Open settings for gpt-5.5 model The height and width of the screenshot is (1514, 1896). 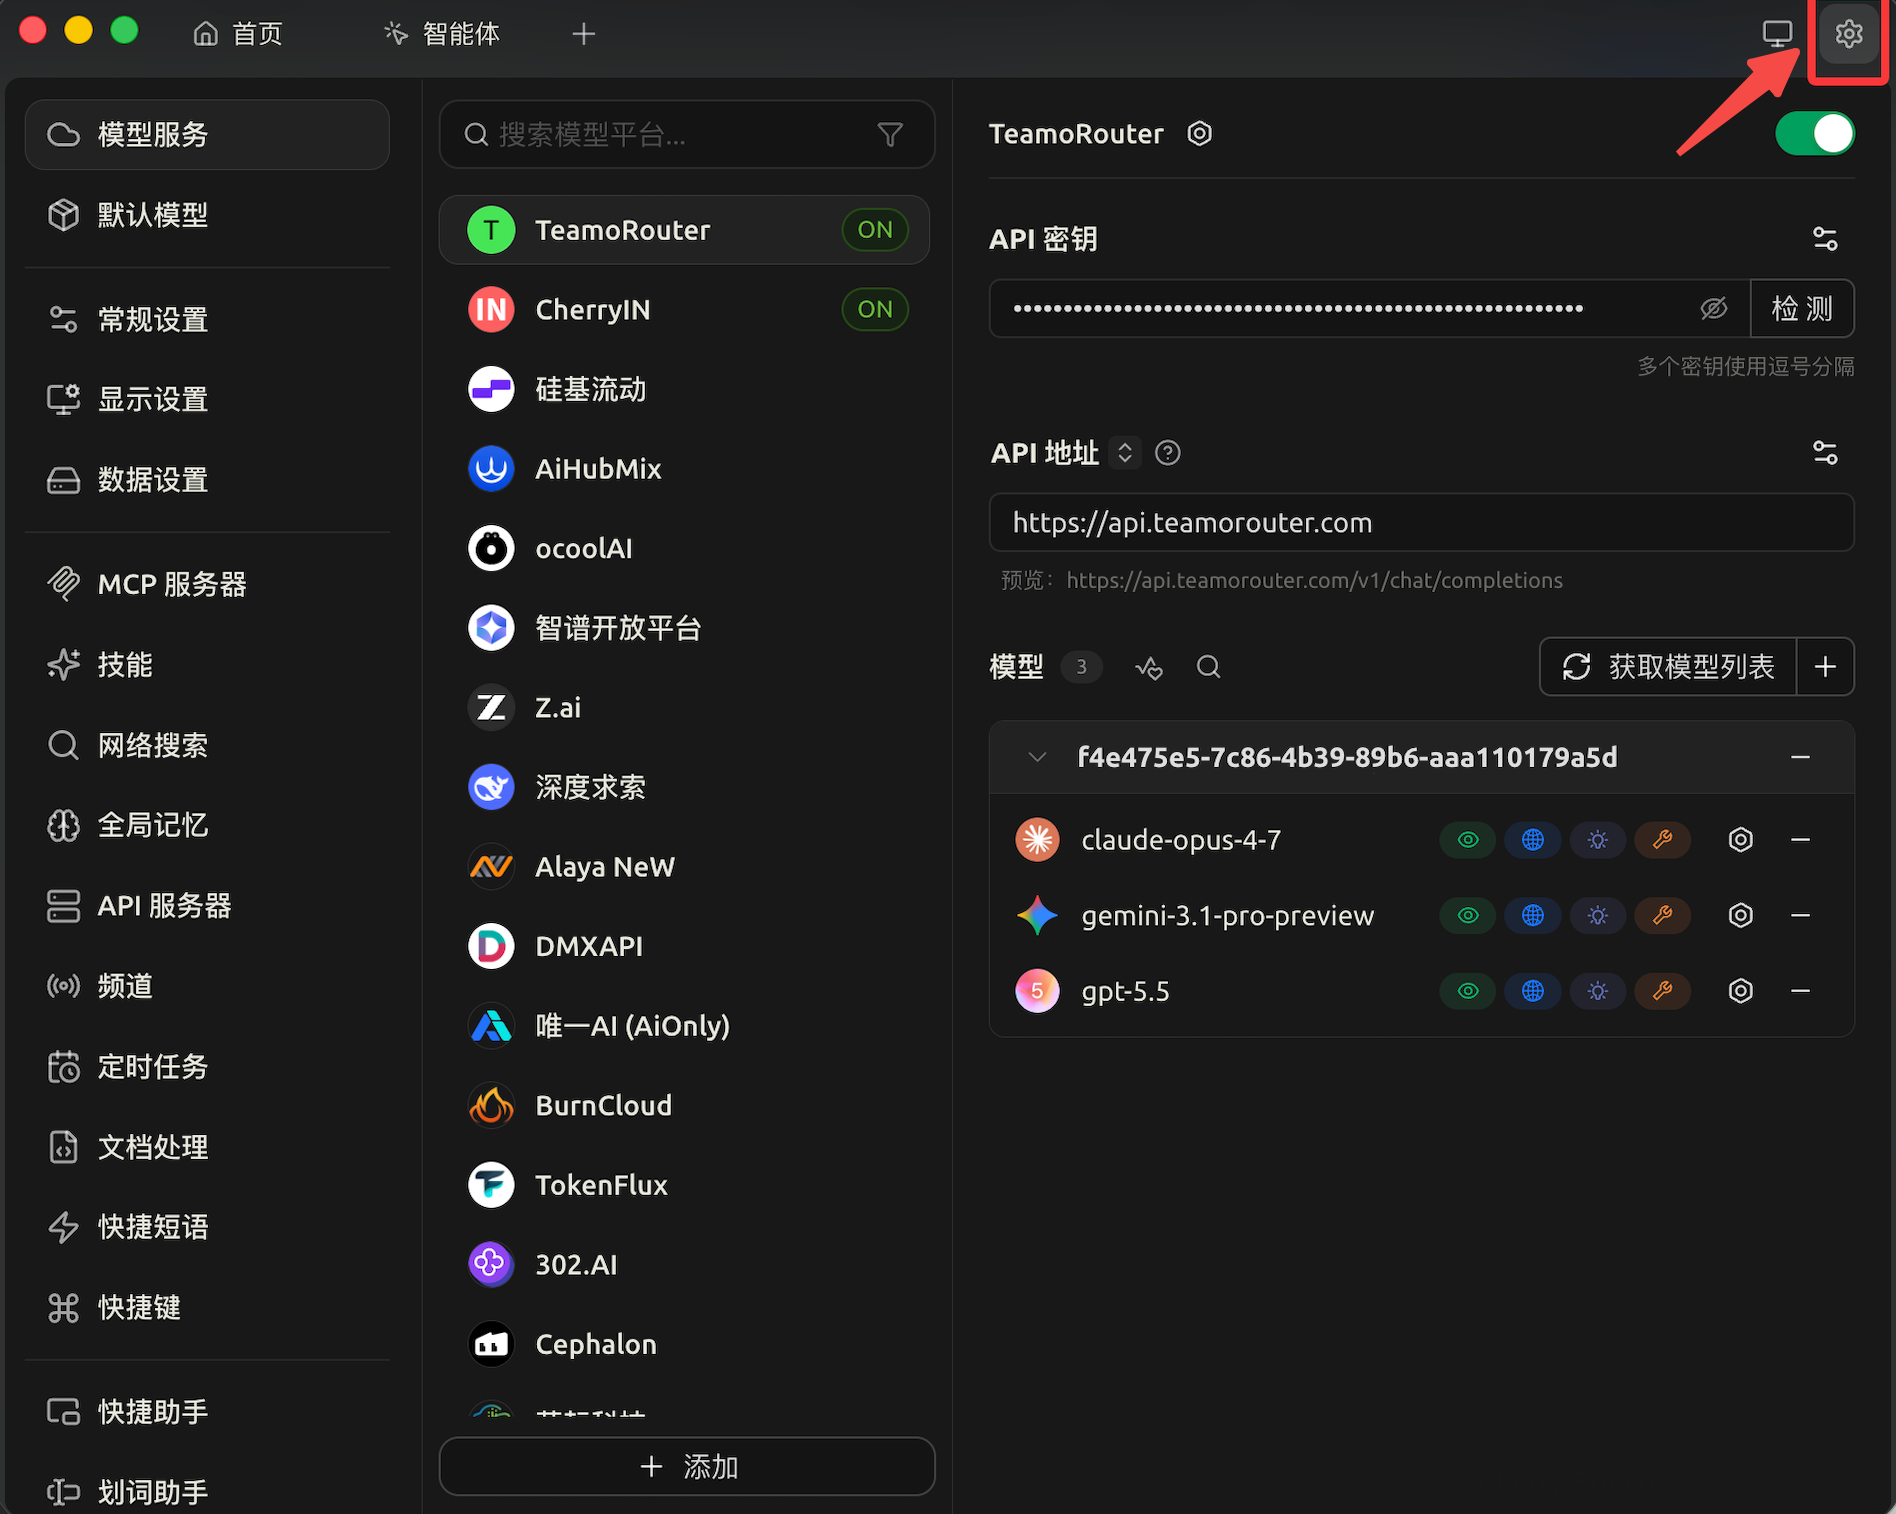1740,991
